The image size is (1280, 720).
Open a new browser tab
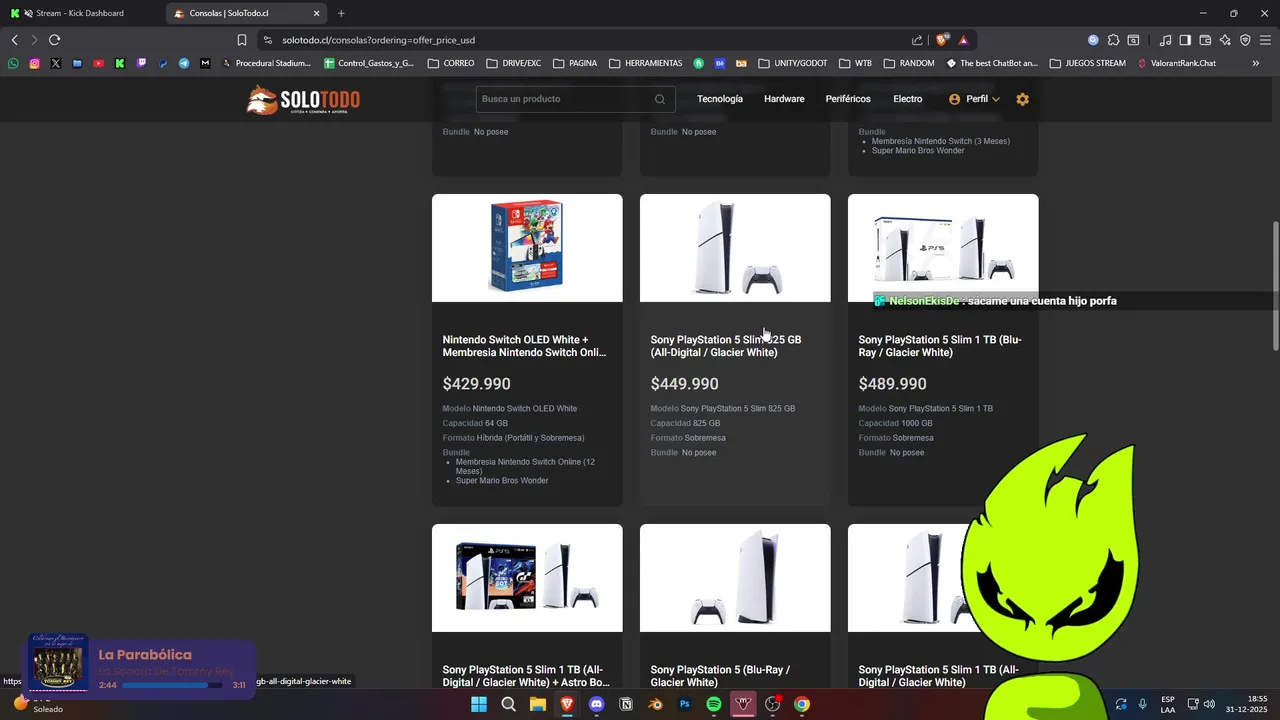pyautogui.click(x=341, y=13)
